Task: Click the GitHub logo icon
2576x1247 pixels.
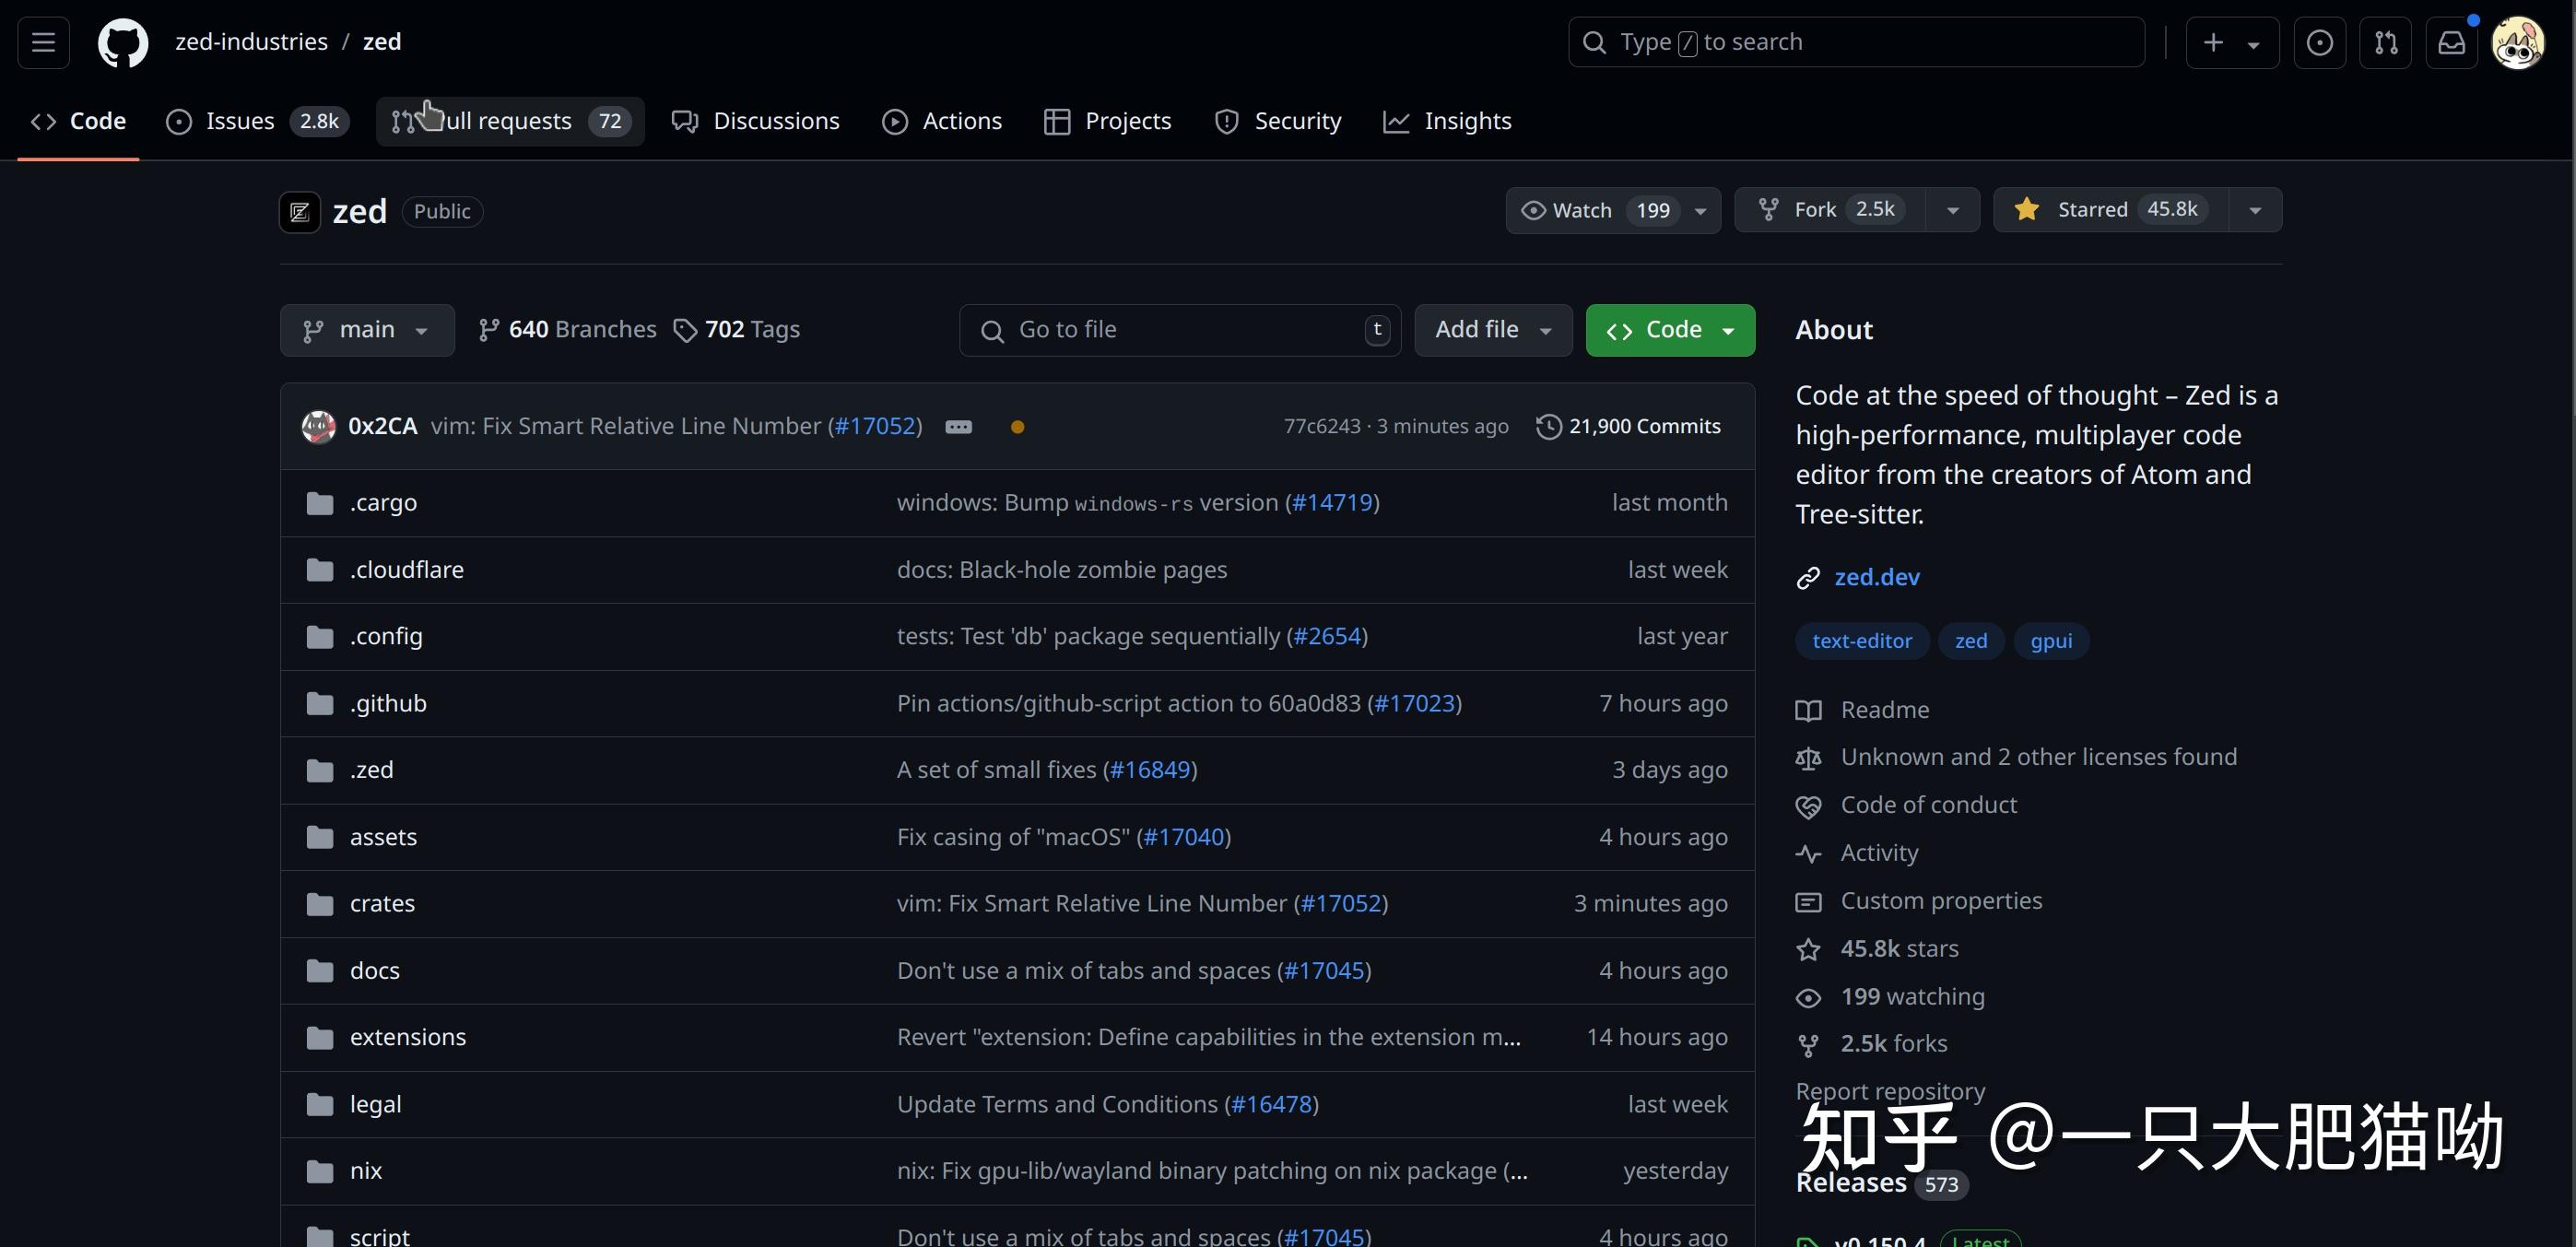Action: pos(123,42)
